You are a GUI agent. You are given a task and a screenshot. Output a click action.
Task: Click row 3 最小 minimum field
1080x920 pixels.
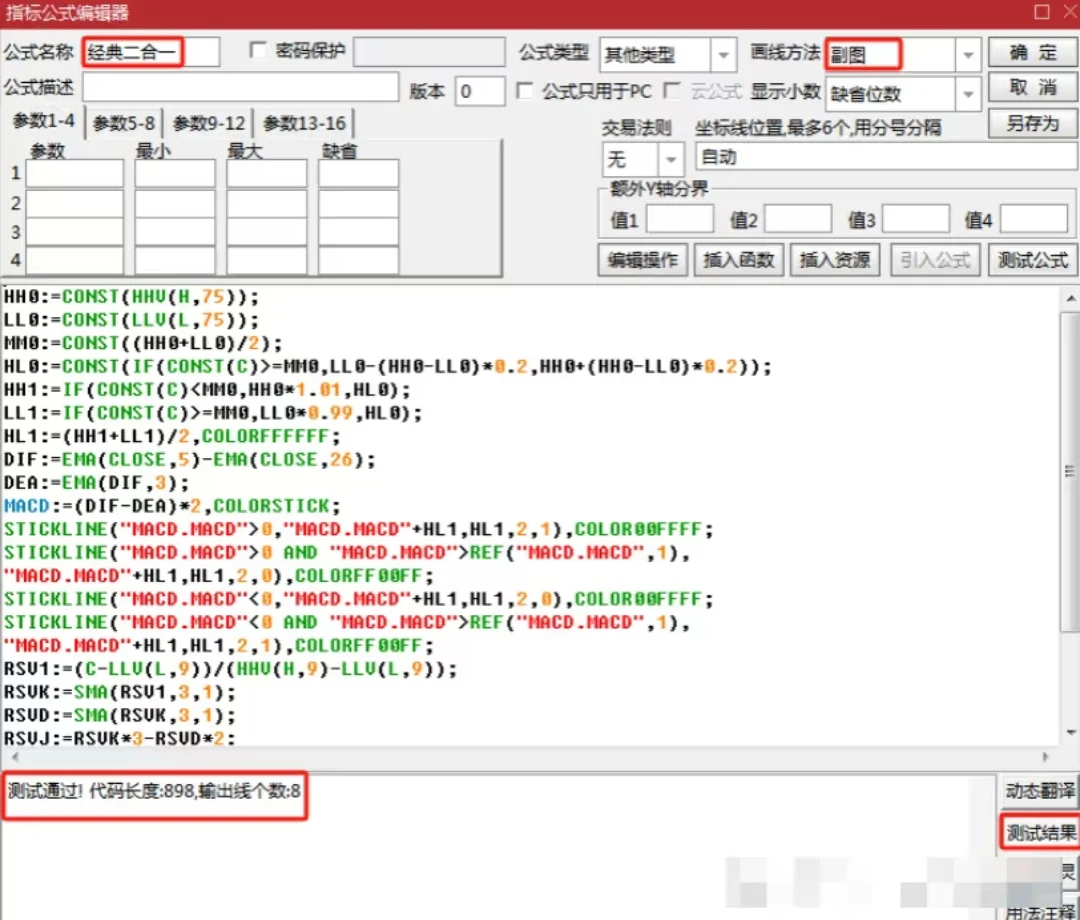(175, 232)
